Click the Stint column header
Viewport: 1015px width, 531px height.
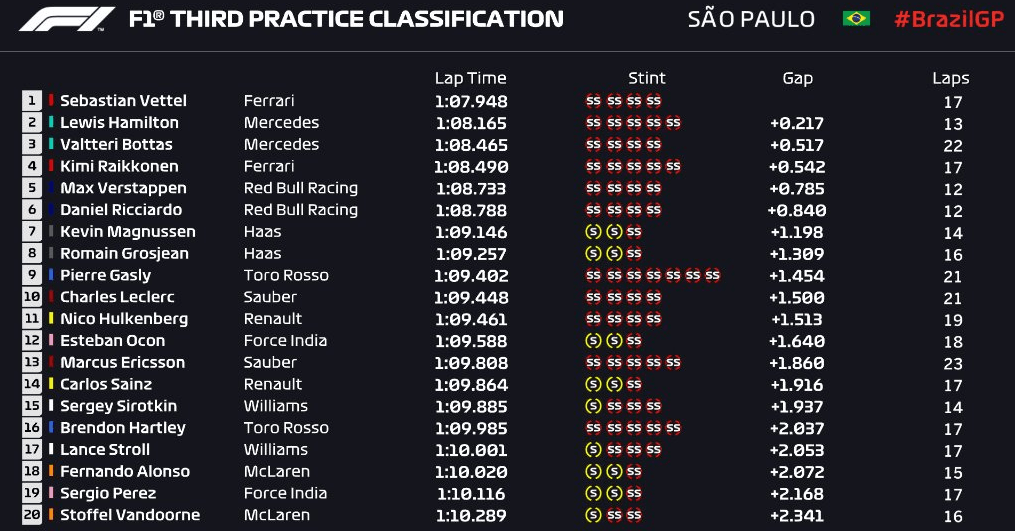(x=647, y=78)
